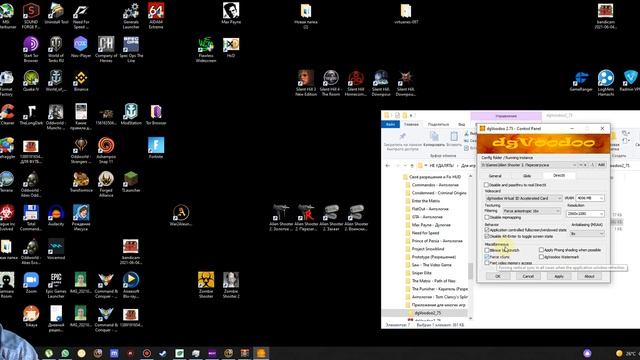Open the Zoom desktop shortcut
The width and height of the screenshot is (640, 360).
coord(31,283)
